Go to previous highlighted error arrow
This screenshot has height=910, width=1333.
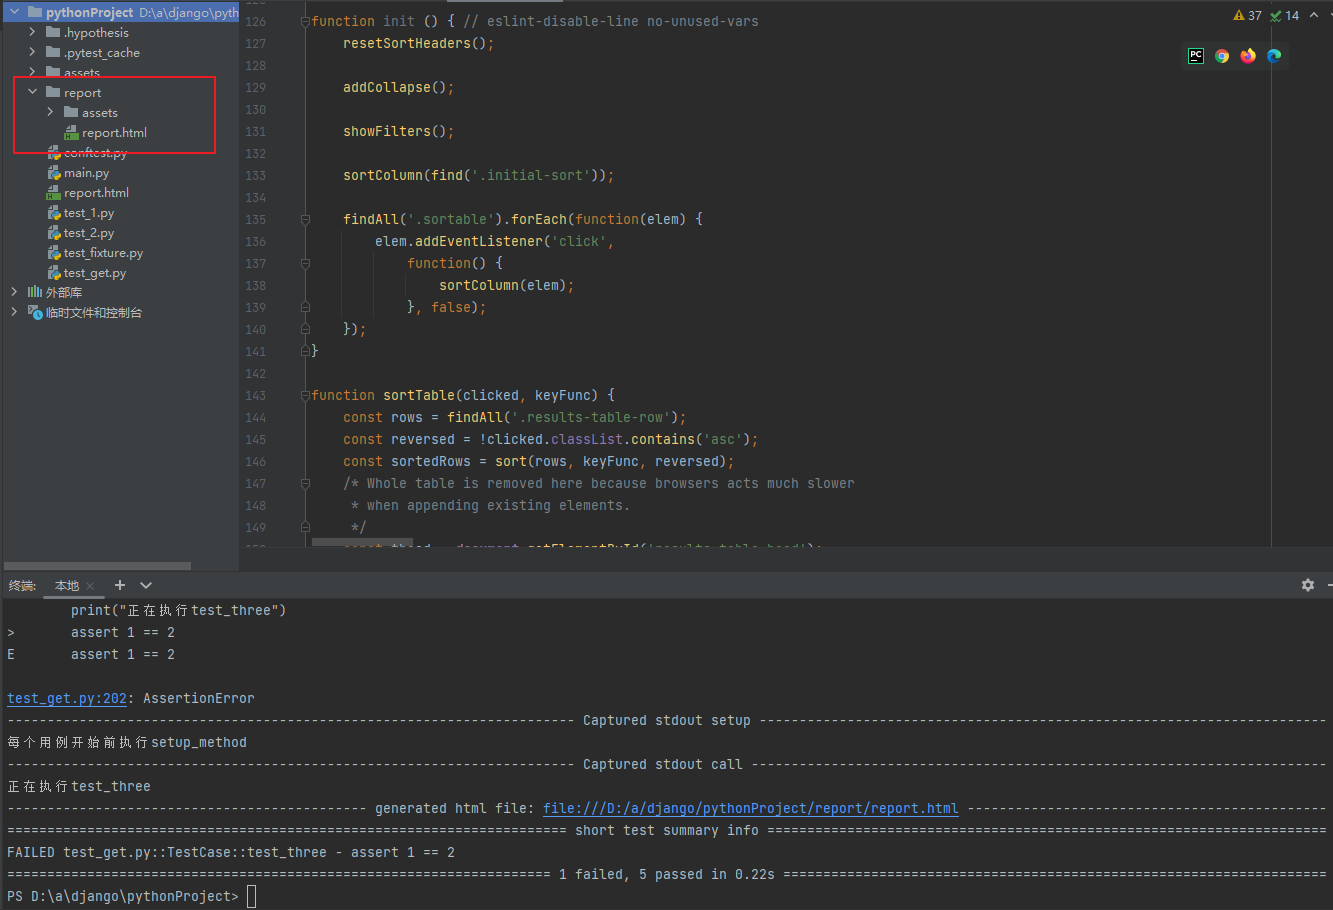tap(1314, 15)
